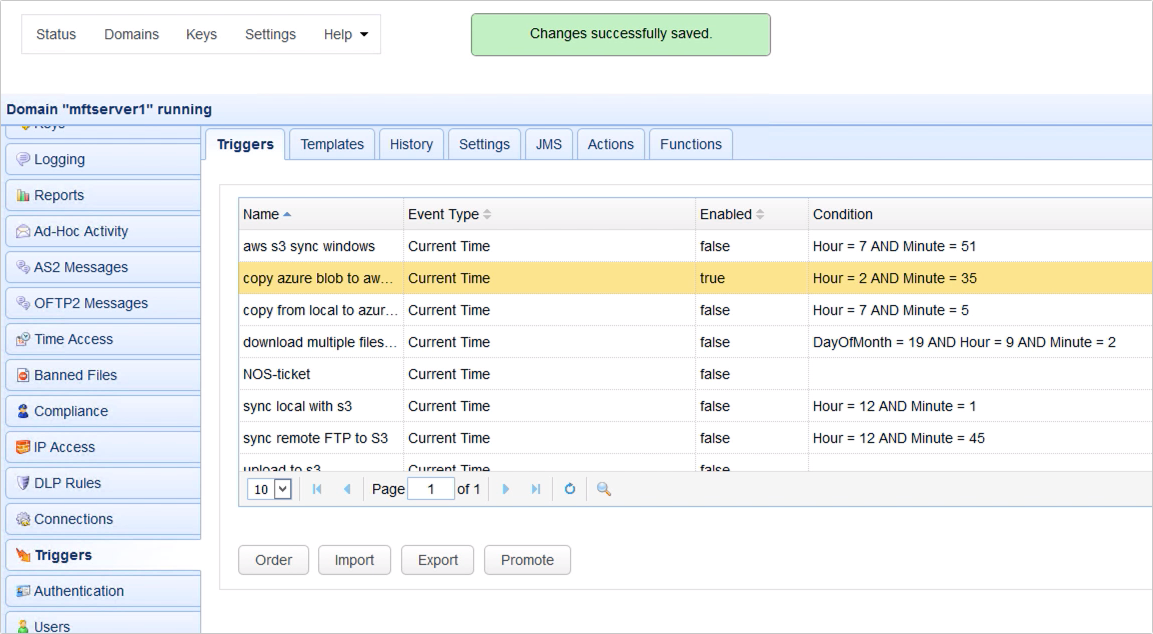Switch to the Templates tab

pos(331,144)
